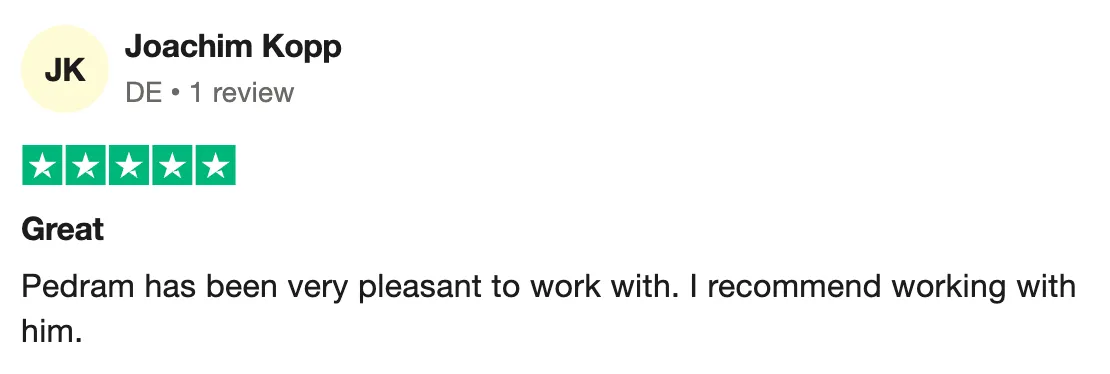This screenshot has width=1110, height=374.
Task: Select the second green rating star
Action: click(86, 165)
